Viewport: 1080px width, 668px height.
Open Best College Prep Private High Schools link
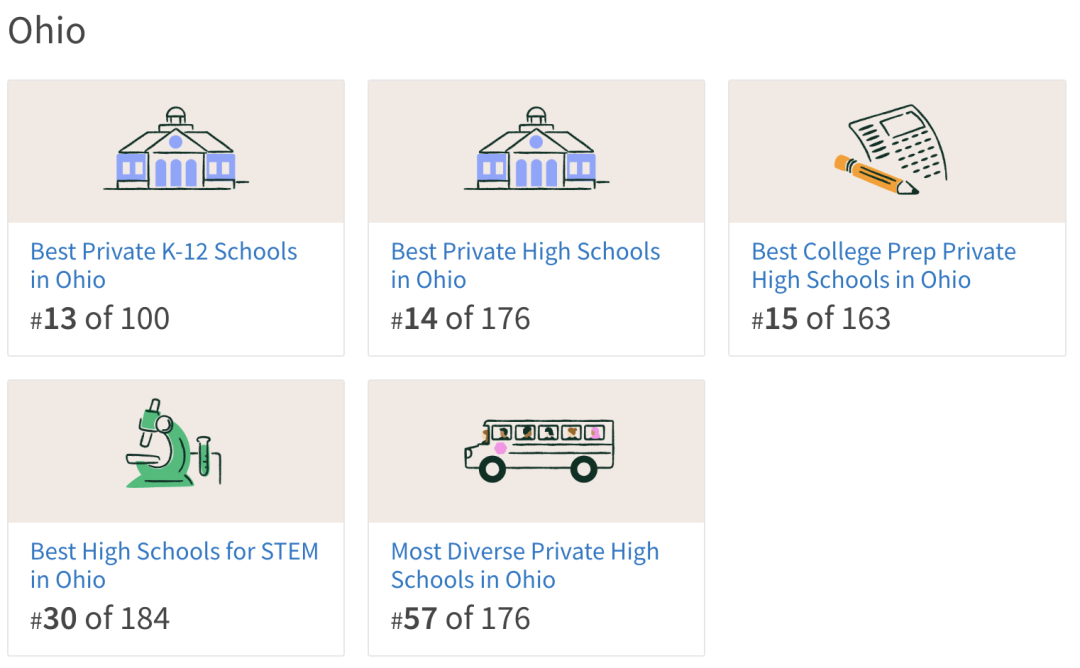[884, 265]
